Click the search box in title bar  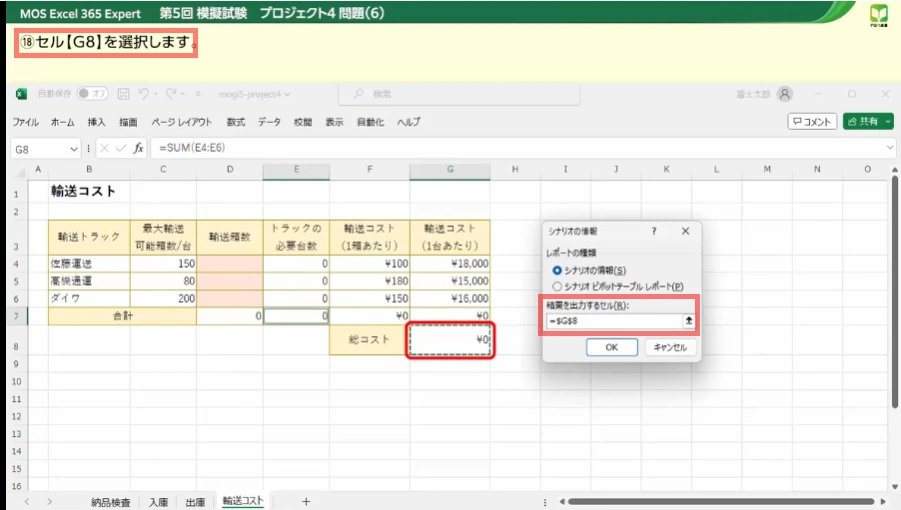point(459,94)
